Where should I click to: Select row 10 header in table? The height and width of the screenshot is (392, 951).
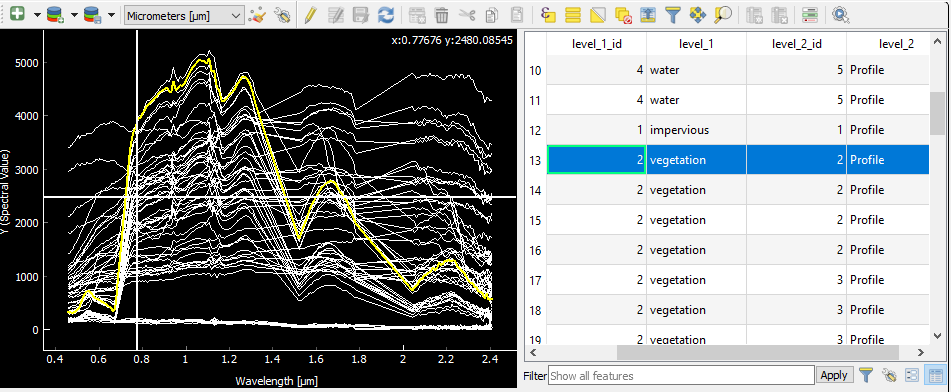point(535,70)
